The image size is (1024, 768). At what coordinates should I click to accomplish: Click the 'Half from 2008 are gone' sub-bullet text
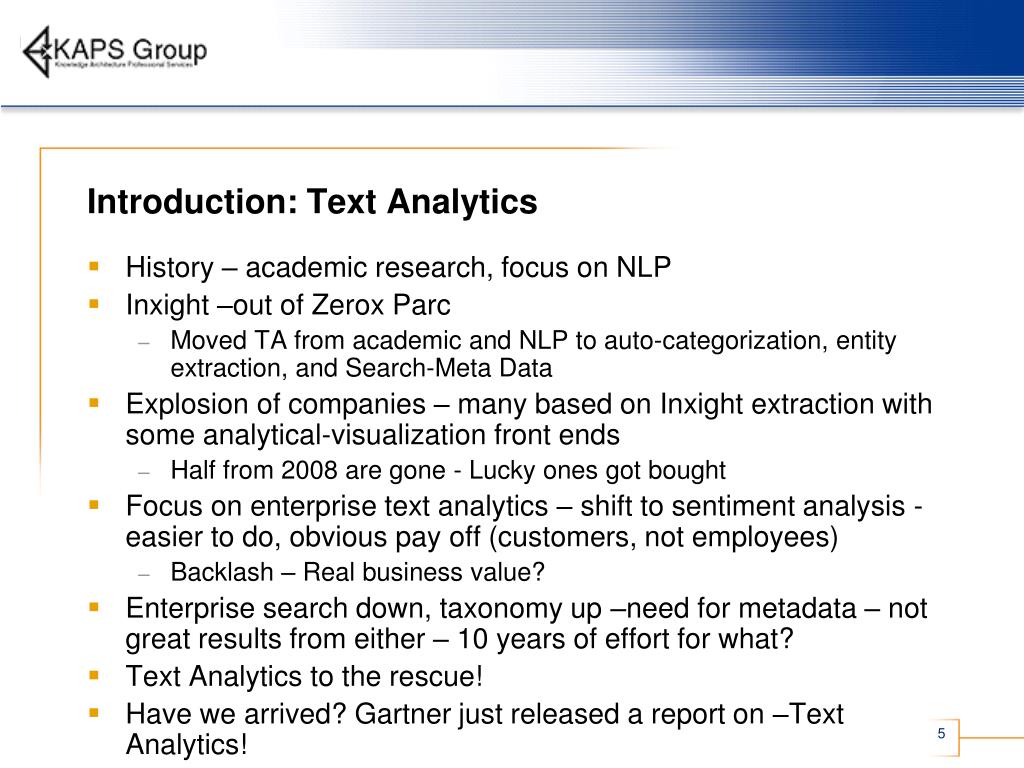tap(448, 470)
